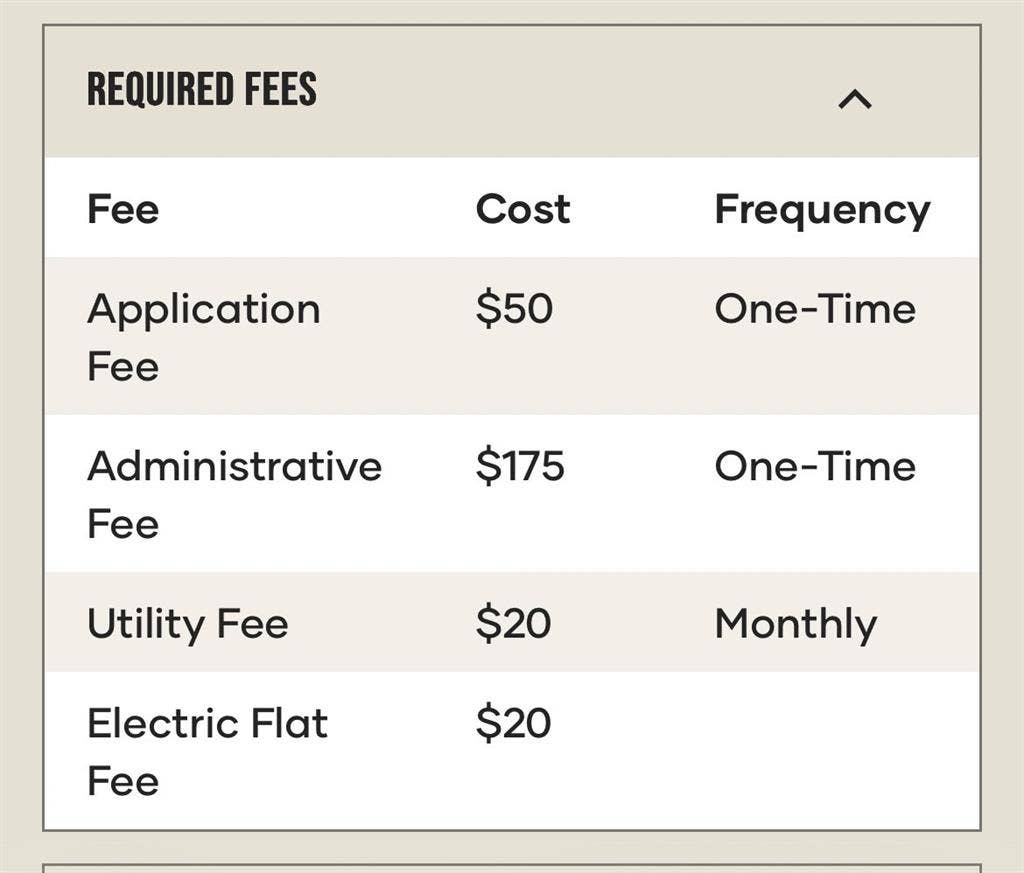This screenshot has width=1024, height=873.
Task: Click the next collapsed section below the table
Action: click(x=512, y=868)
